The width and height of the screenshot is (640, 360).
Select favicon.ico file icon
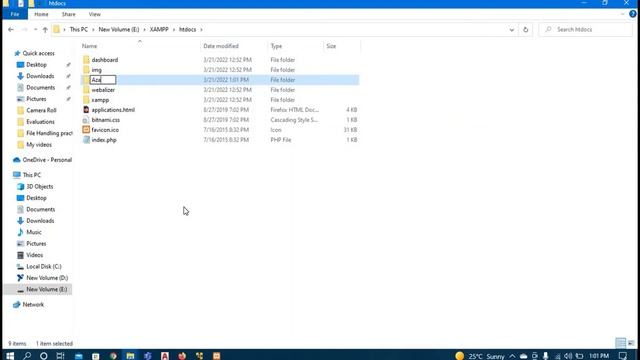tap(86, 130)
